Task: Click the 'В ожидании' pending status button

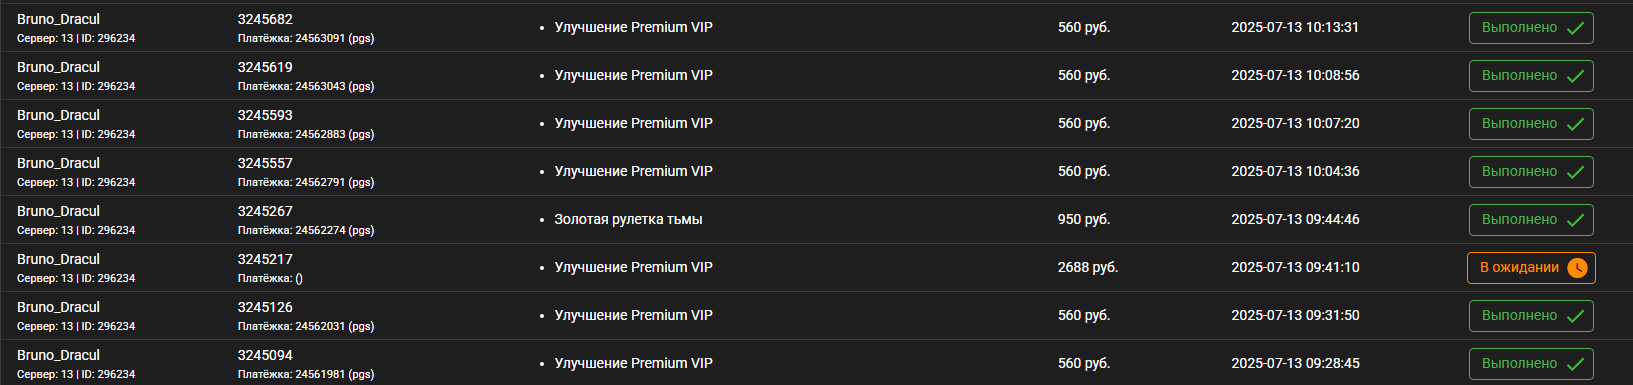Action: (x=1531, y=268)
